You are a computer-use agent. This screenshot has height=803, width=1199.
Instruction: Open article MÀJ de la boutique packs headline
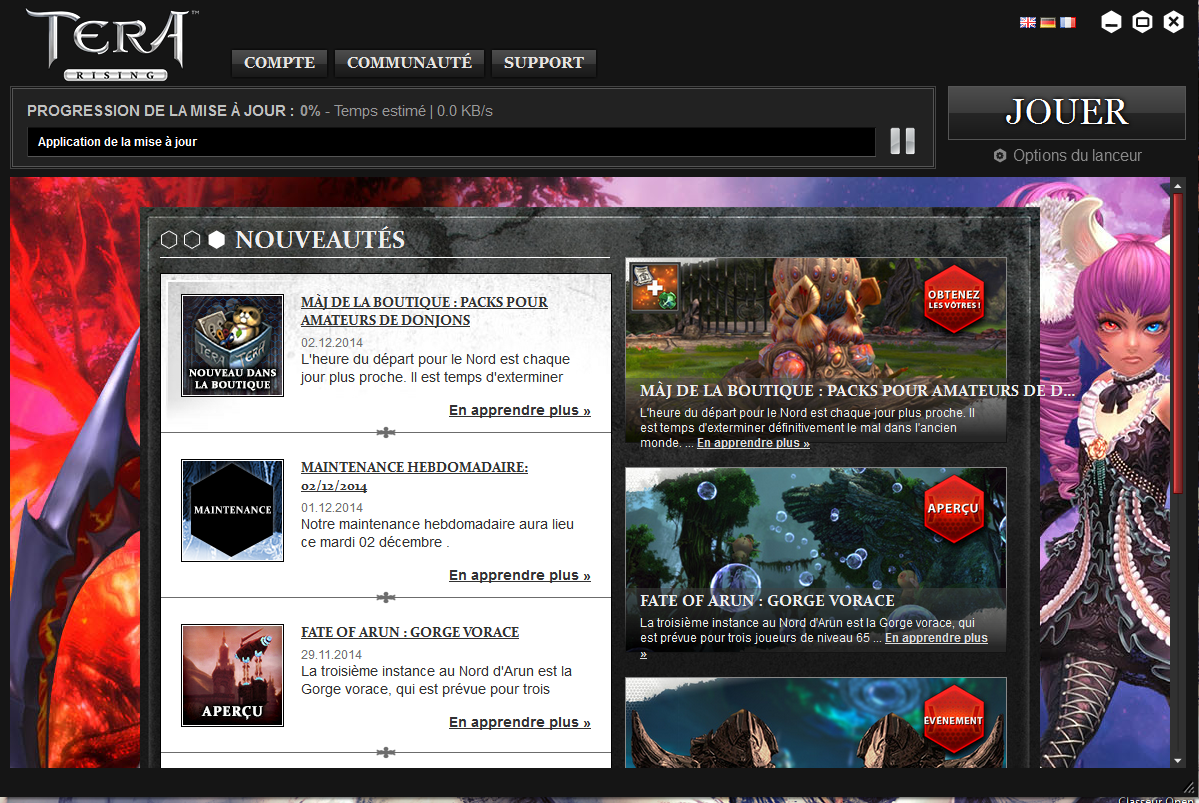point(424,311)
